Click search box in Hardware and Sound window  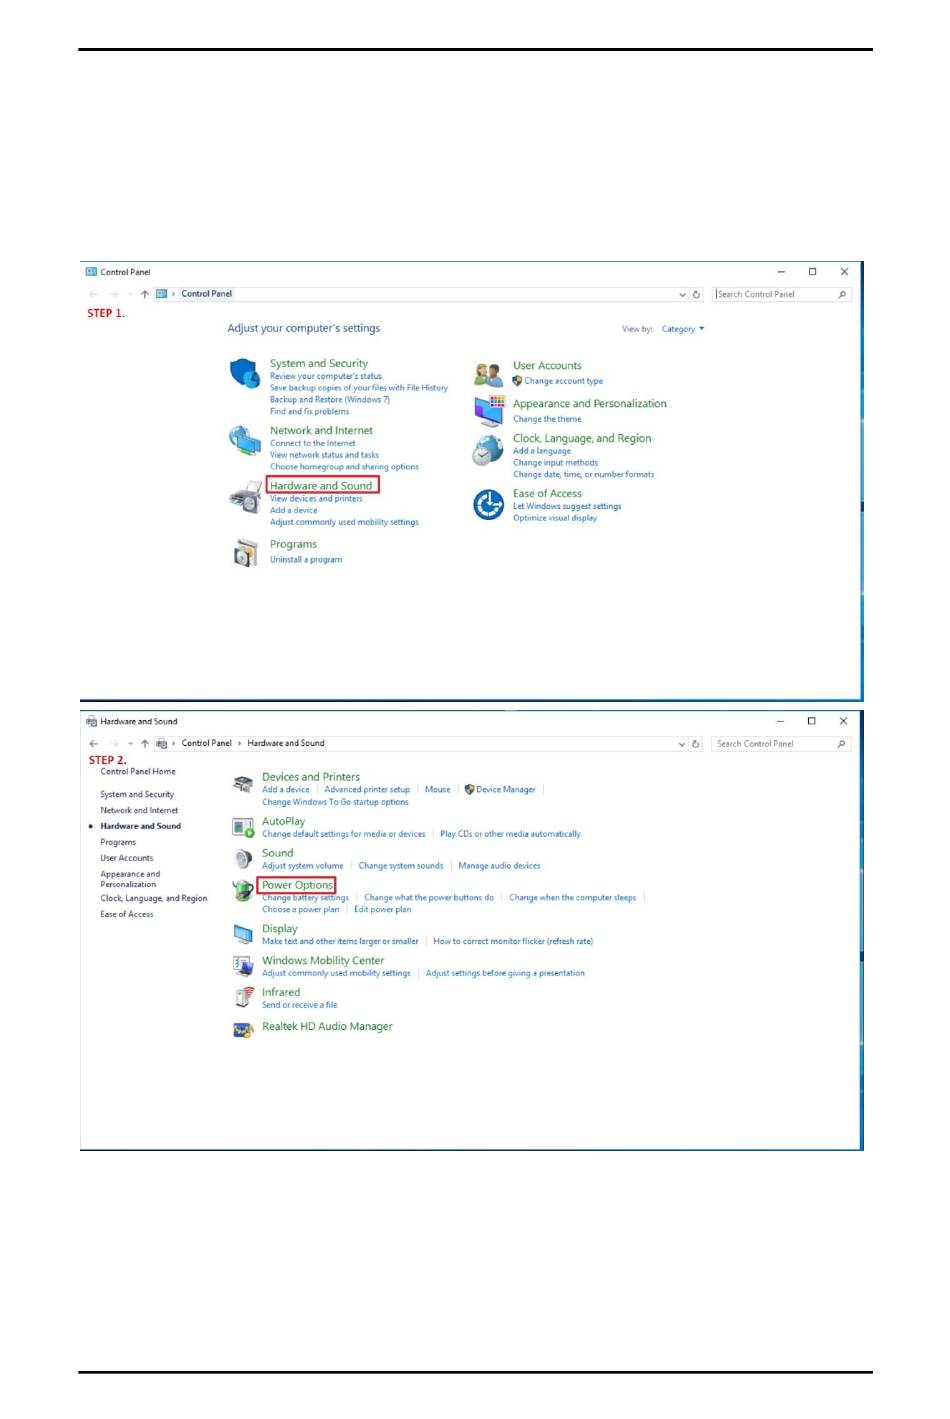click(773, 744)
